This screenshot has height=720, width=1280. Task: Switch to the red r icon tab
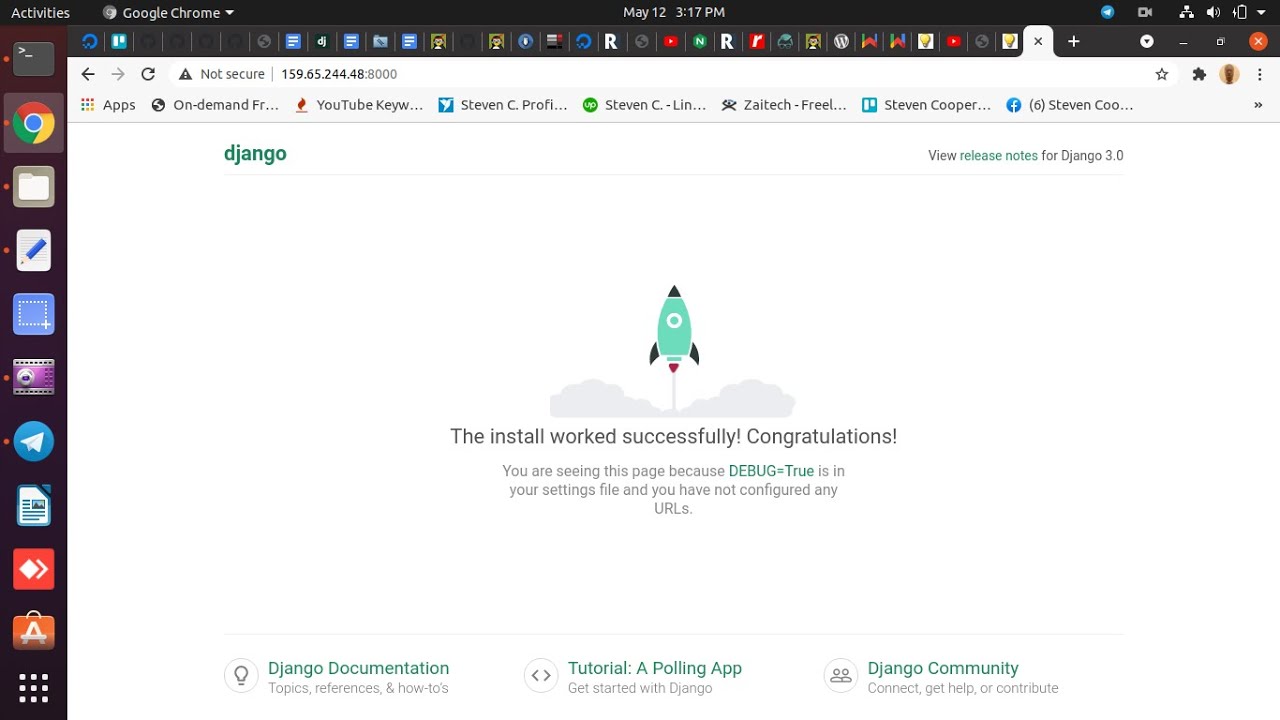[758, 41]
